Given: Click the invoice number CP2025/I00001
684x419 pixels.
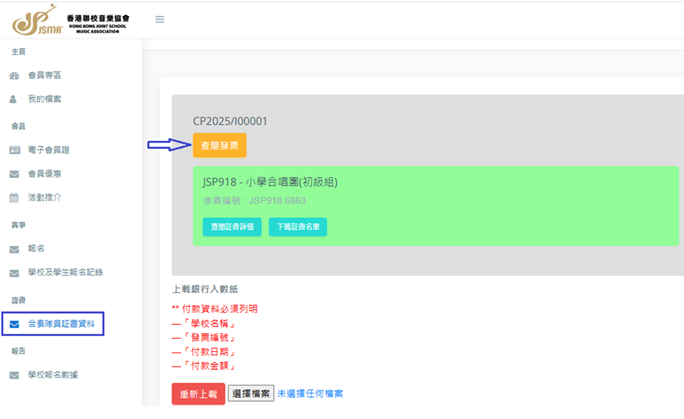Looking at the screenshot, I should (230, 121).
